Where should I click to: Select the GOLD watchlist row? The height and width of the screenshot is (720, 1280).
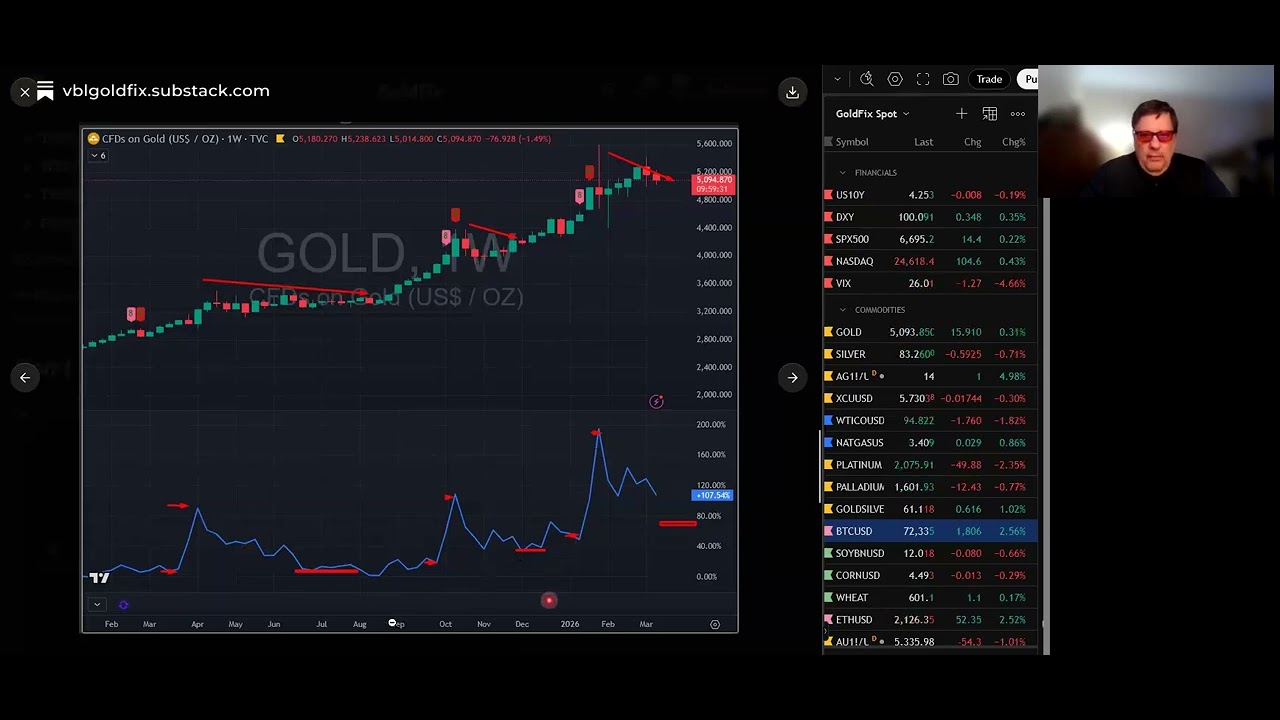pyautogui.click(x=930, y=332)
